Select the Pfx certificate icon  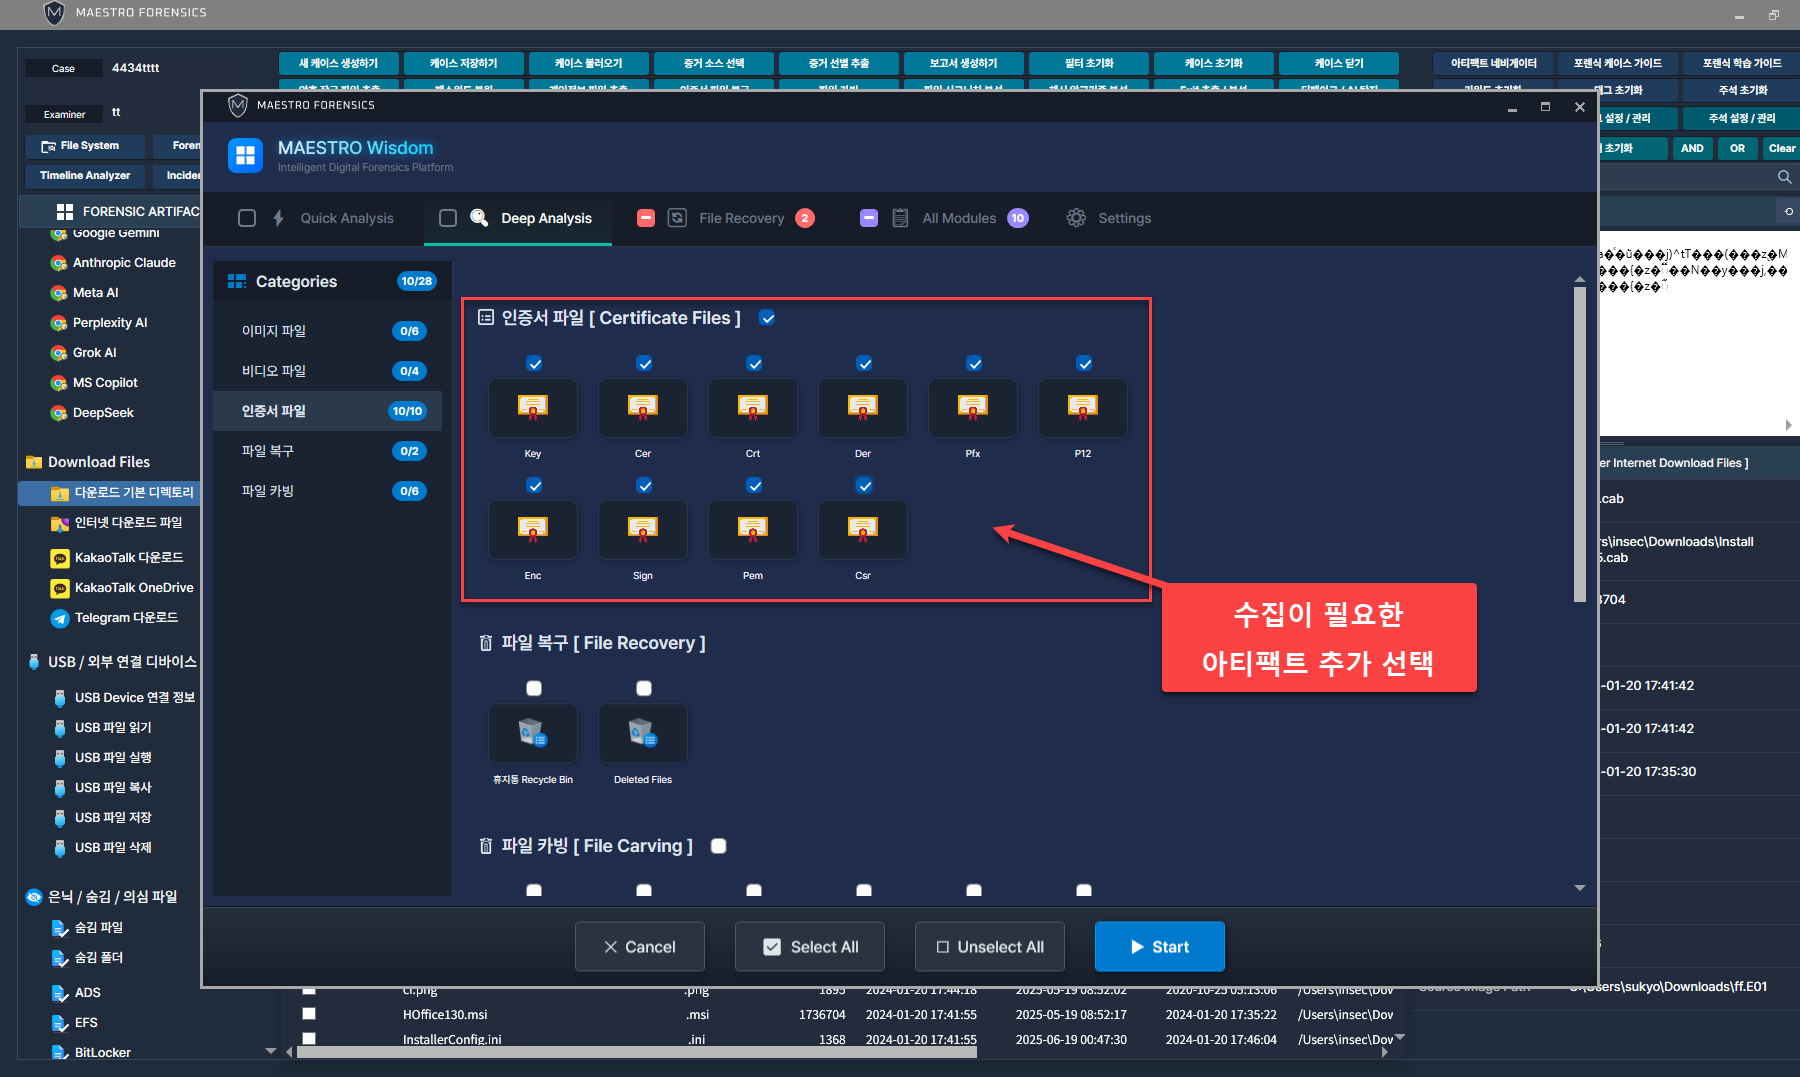tap(972, 408)
